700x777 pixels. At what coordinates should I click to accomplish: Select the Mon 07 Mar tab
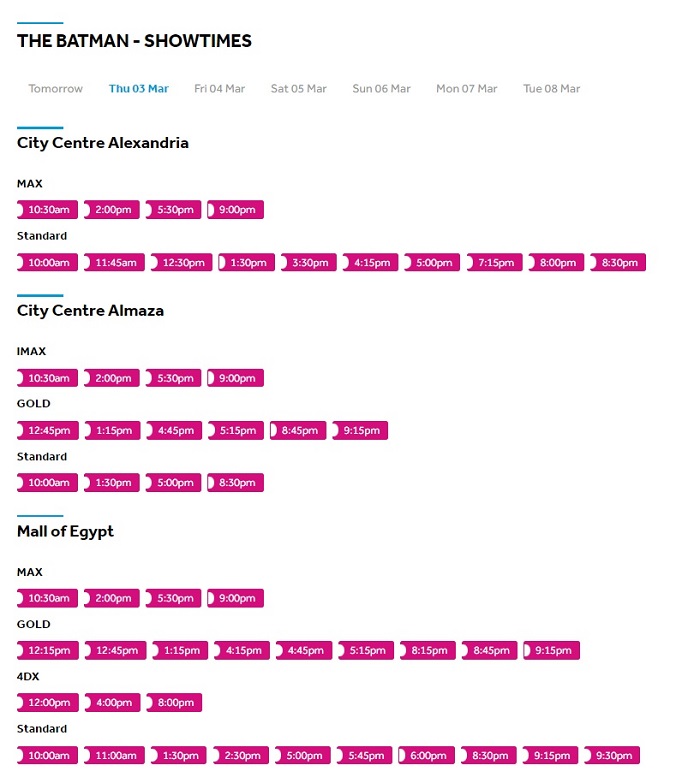pyautogui.click(x=466, y=89)
